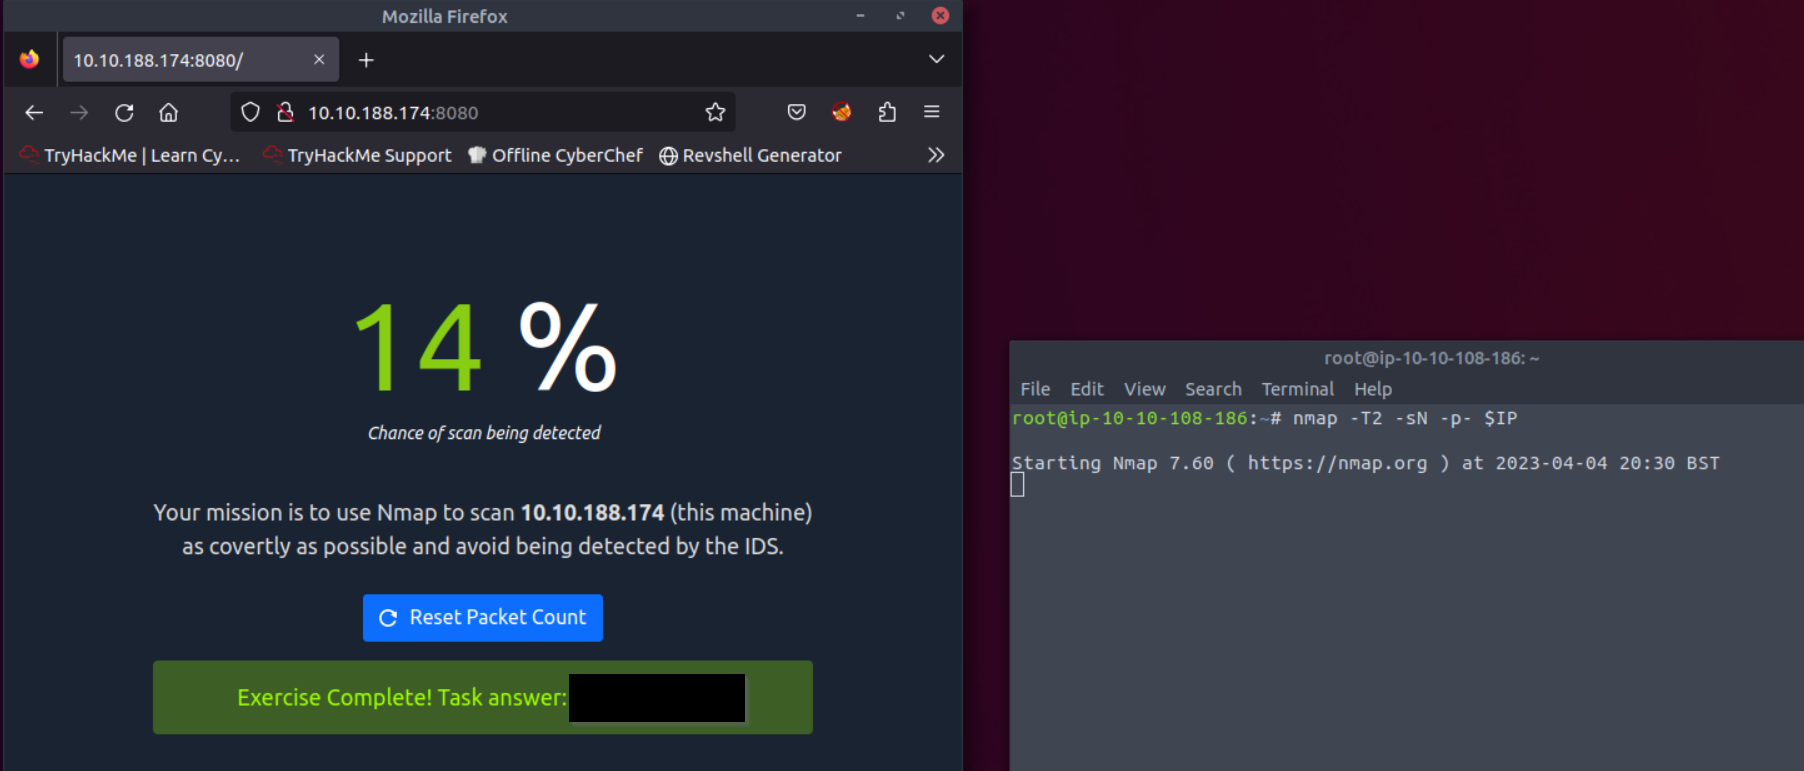Open the Revshell Generator bookmark
The height and width of the screenshot is (771, 1804).
point(750,155)
